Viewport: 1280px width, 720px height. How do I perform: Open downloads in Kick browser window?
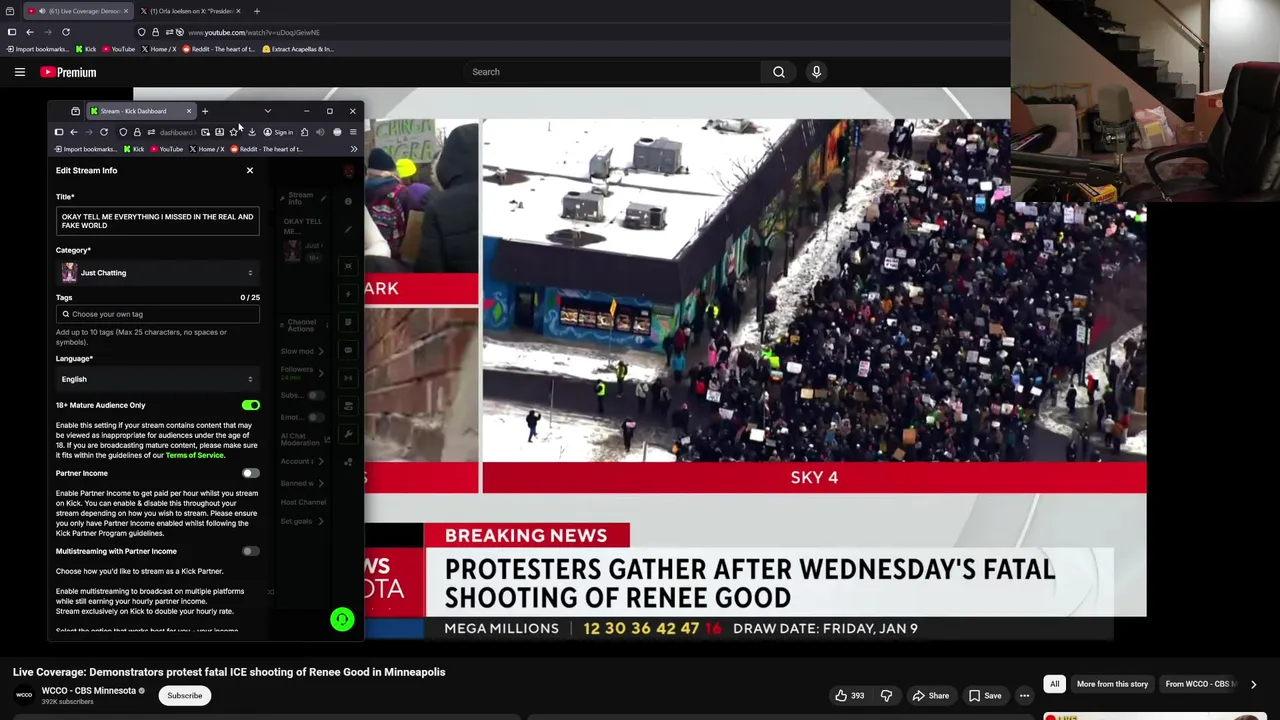[252, 132]
